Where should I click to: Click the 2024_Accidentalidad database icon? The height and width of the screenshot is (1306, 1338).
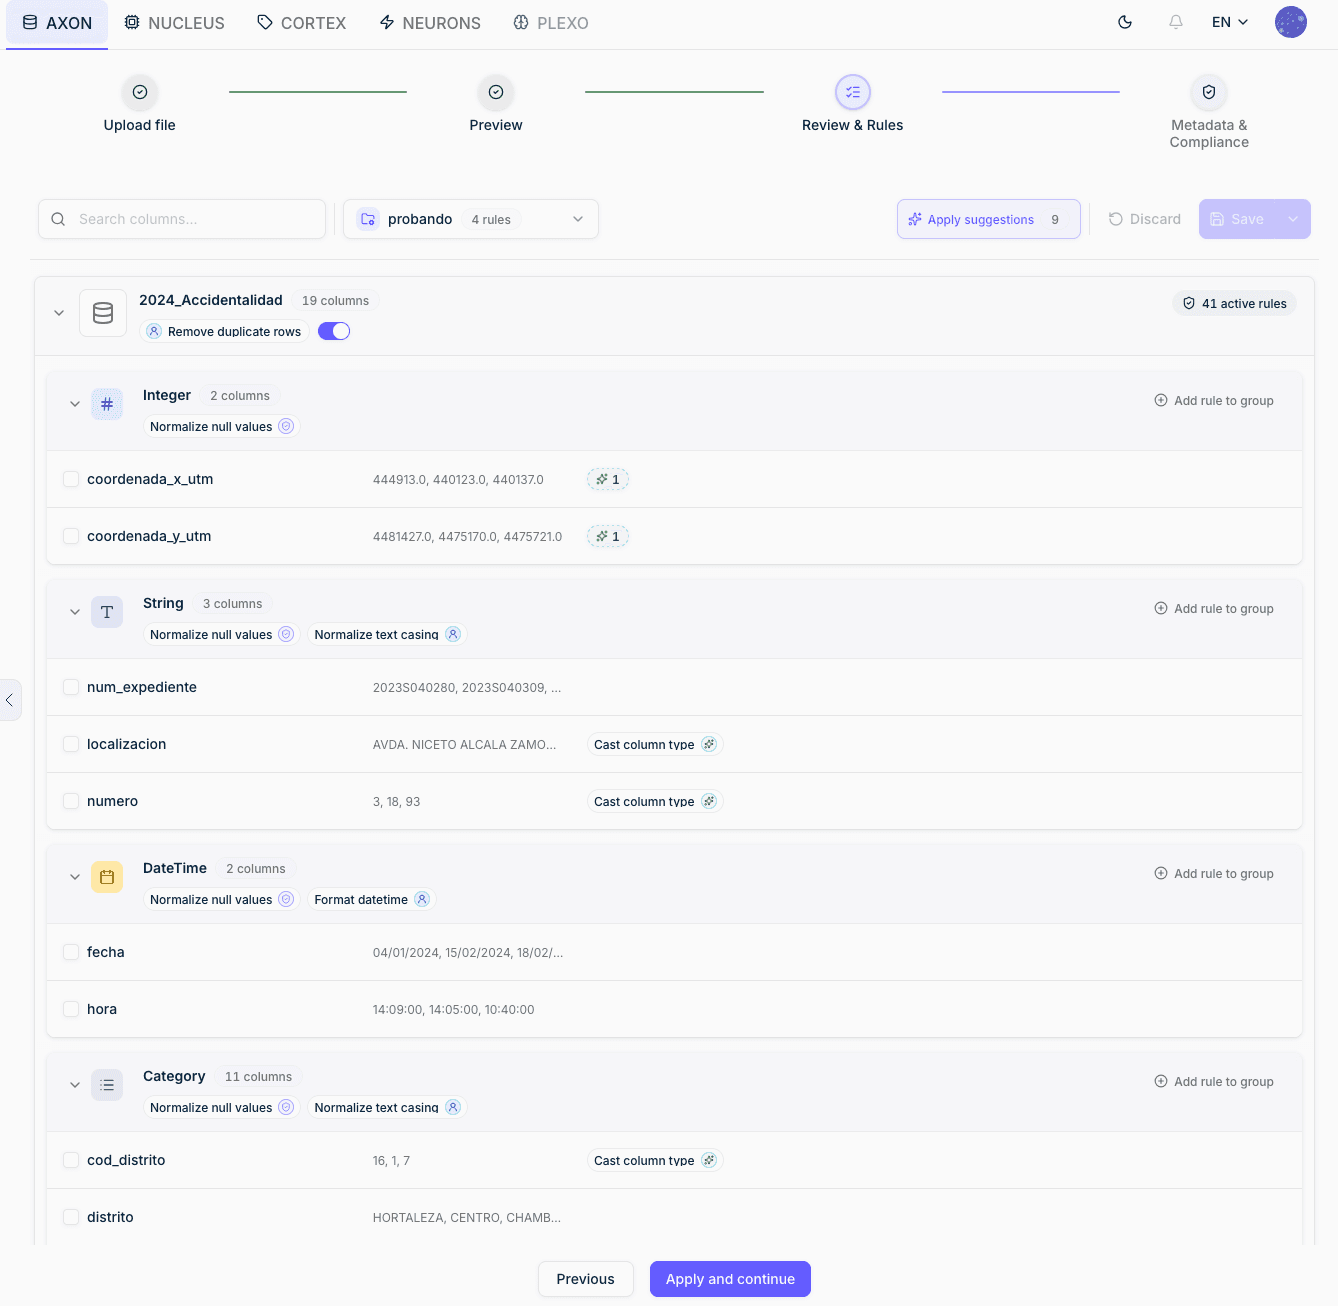click(x=103, y=313)
